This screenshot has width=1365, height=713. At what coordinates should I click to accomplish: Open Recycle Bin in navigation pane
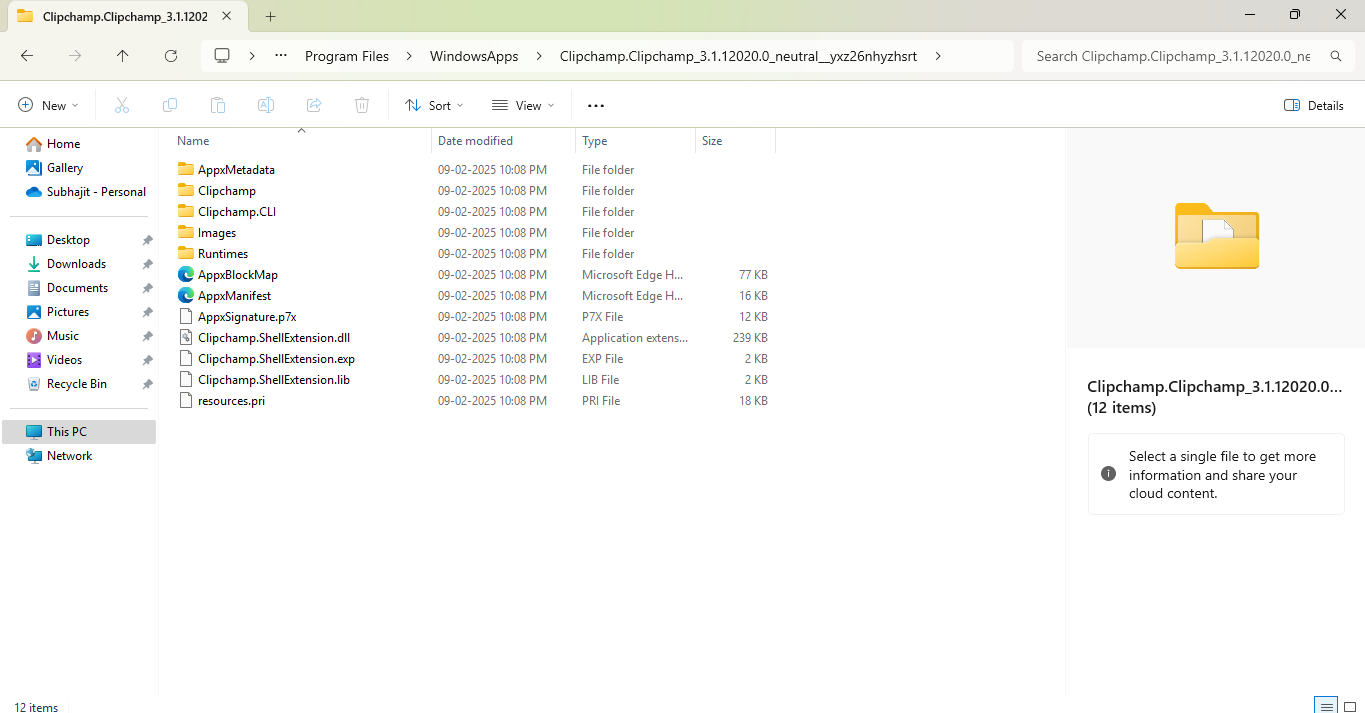[x=78, y=384]
